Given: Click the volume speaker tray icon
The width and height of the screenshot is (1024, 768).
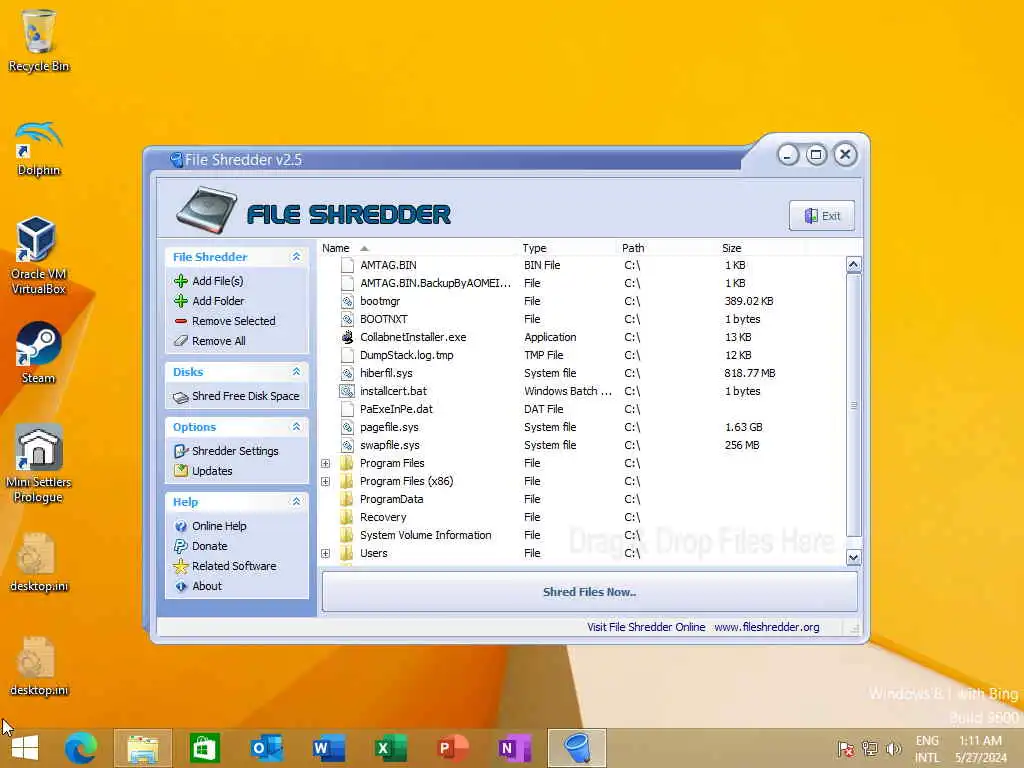Looking at the screenshot, I should pos(893,748).
